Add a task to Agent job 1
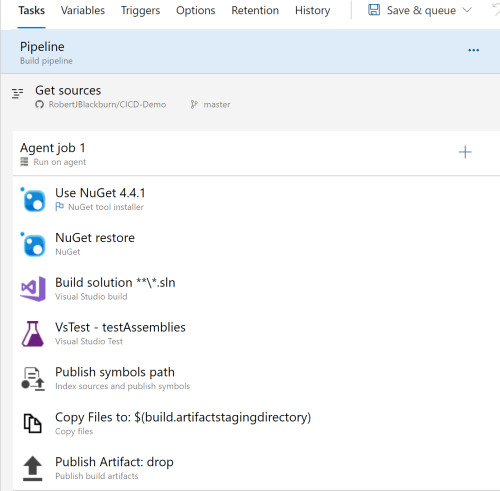Image resolution: width=500 pixels, height=491 pixels. click(465, 152)
